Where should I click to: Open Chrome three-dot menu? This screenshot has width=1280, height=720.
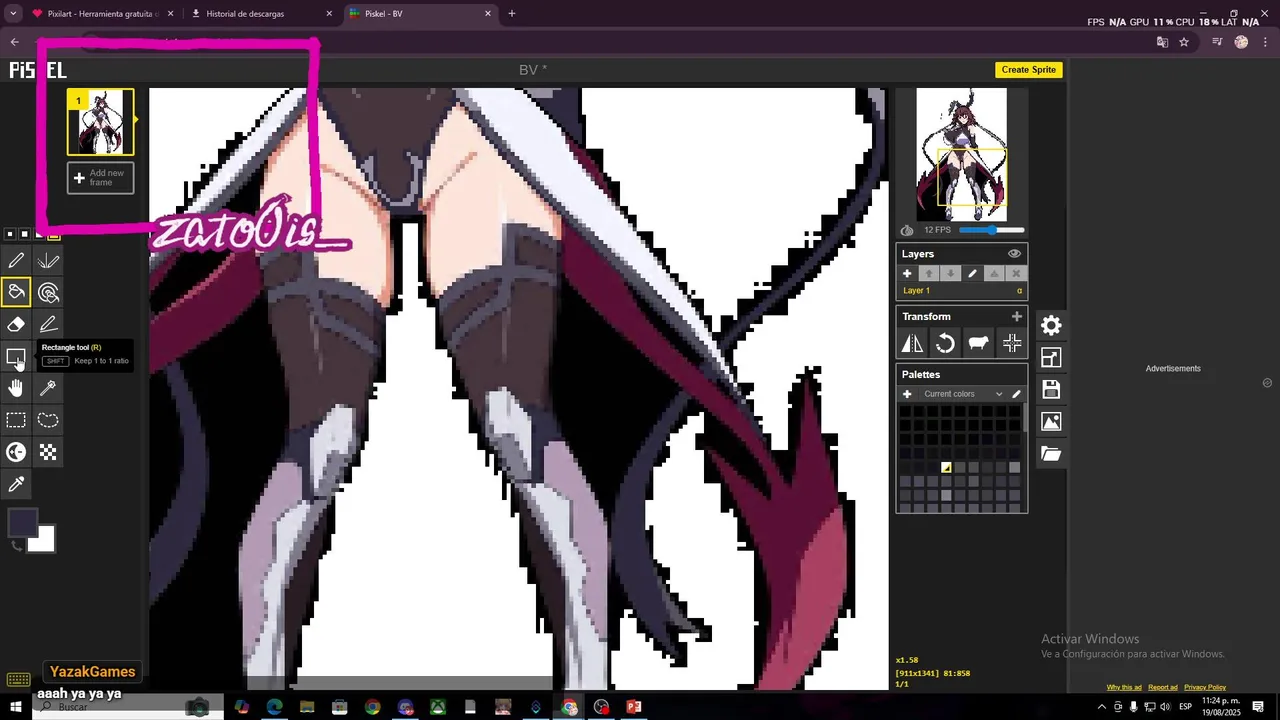click(1266, 42)
